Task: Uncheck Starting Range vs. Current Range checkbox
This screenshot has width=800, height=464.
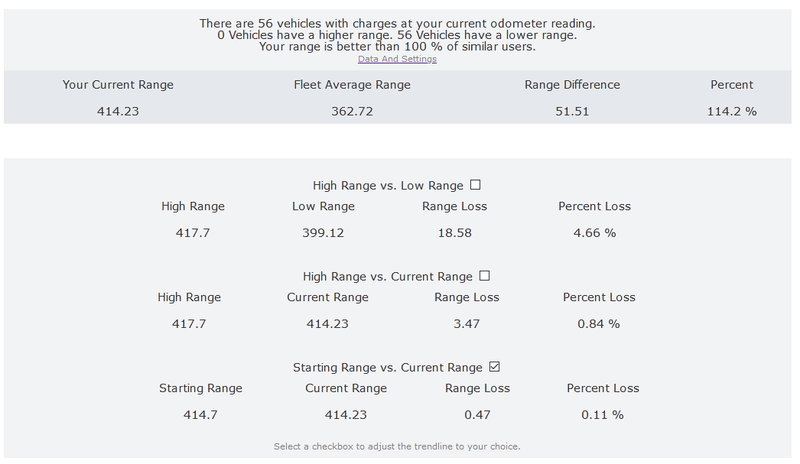Action: (493, 367)
